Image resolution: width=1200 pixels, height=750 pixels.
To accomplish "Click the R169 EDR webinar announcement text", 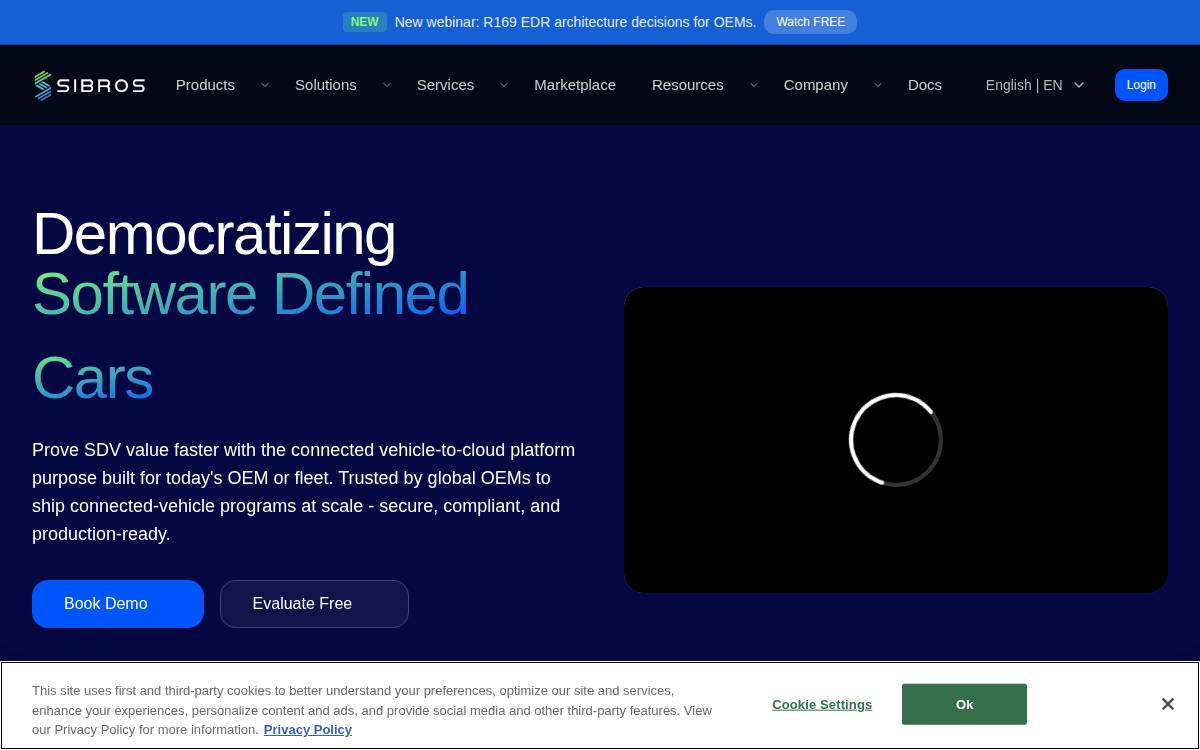I will (x=575, y=22).
